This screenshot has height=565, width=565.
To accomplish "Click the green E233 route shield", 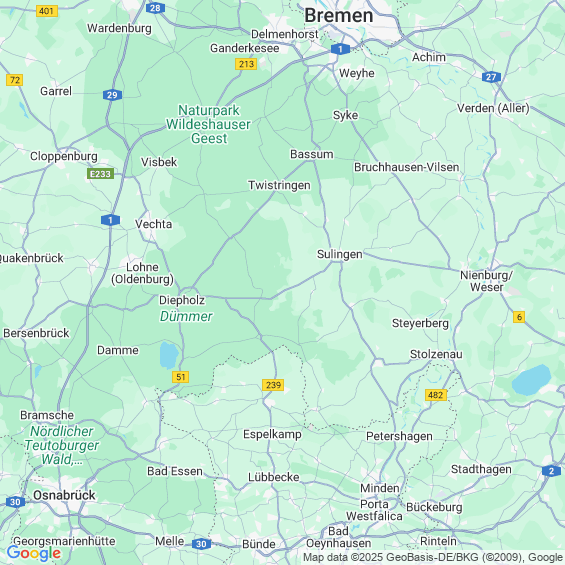I will pos(100,174).
